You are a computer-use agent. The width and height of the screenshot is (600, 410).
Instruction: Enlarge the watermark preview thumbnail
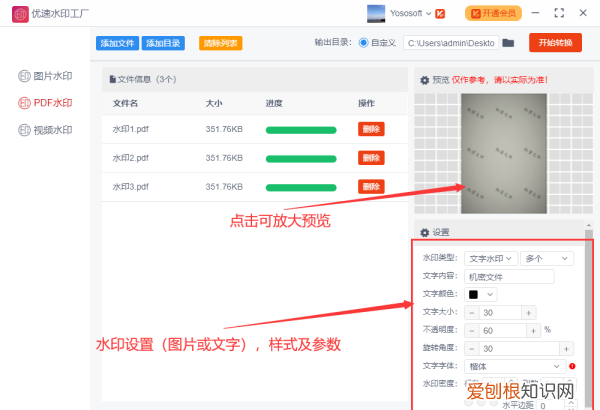pos(504,154)
